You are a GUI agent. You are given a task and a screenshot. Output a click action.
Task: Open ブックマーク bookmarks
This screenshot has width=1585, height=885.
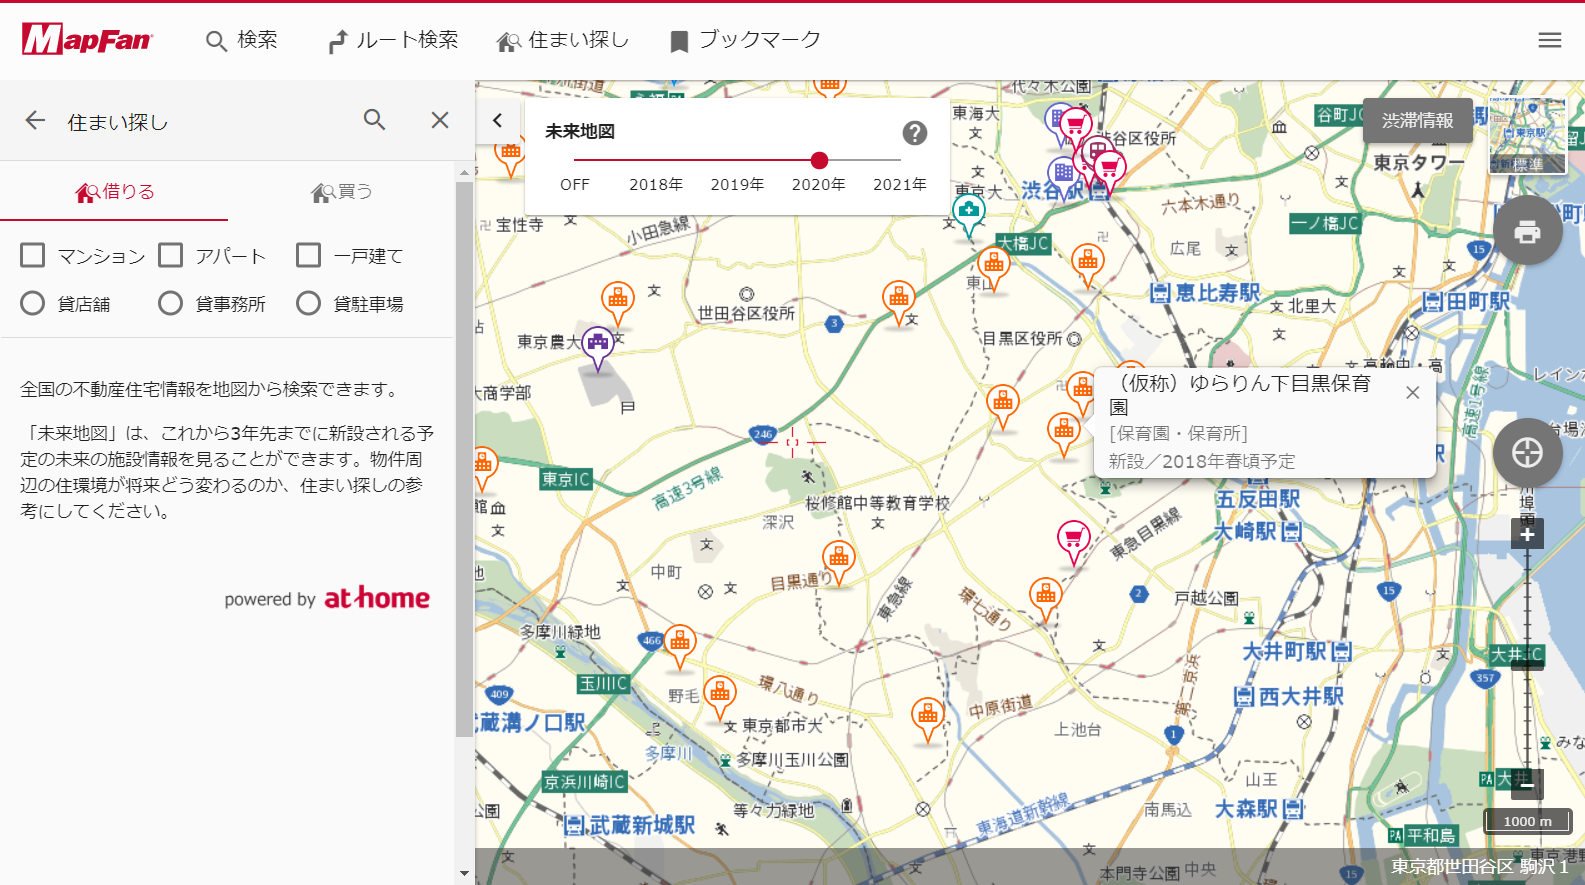tap(745, 40)
